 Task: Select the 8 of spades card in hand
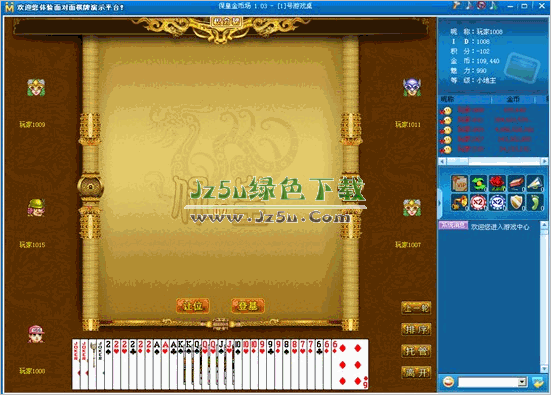tap(287, 364)
